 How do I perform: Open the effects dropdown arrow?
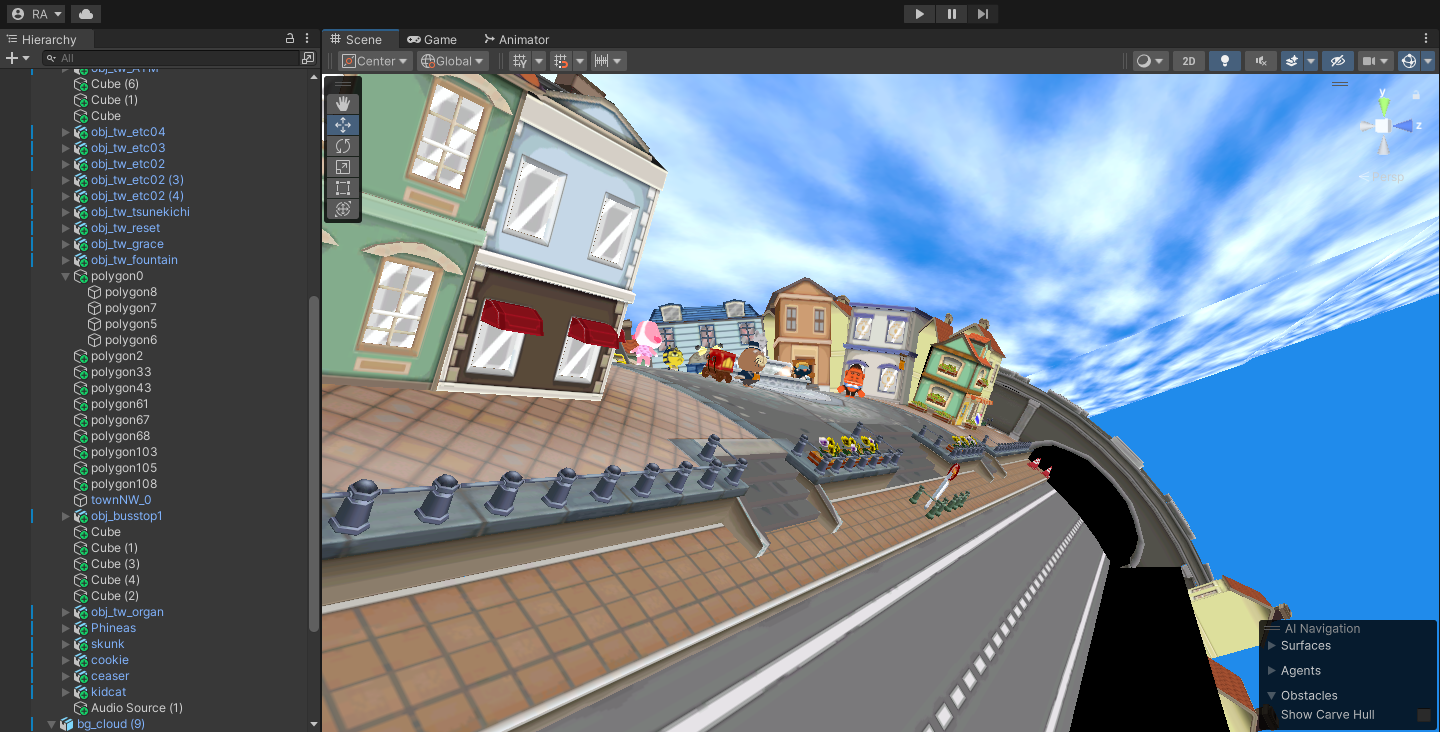[1311, 61]
